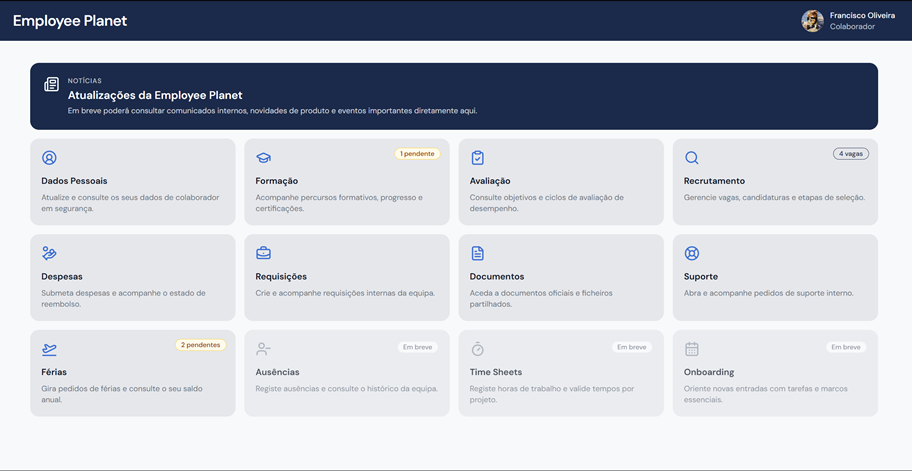Open the Despesas hand coin icon
Viewport: 912px width, 471px height.
[49, 253]
